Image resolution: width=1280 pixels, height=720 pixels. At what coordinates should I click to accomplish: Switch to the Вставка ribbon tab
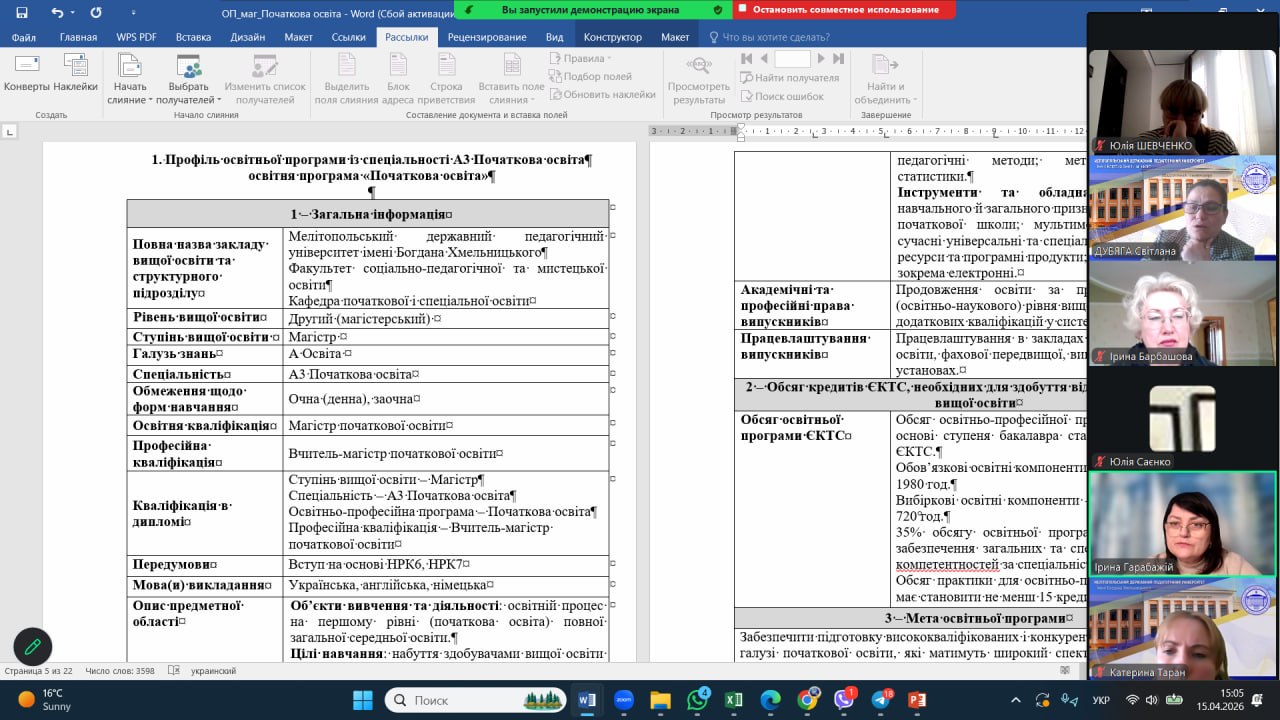193,37
